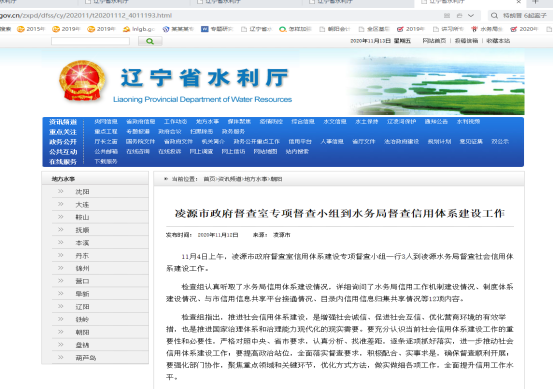Viewport: 554px width, 390px height.
Task: Close the active browser tab
Action: click(518, 2)
